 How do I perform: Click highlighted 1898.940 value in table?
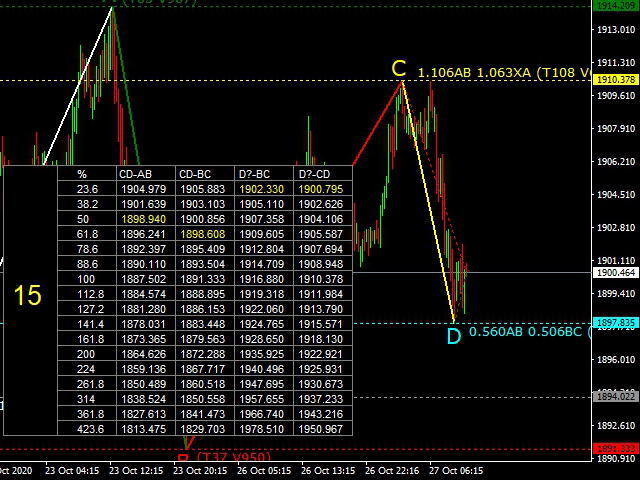click(x=144, y=219)
